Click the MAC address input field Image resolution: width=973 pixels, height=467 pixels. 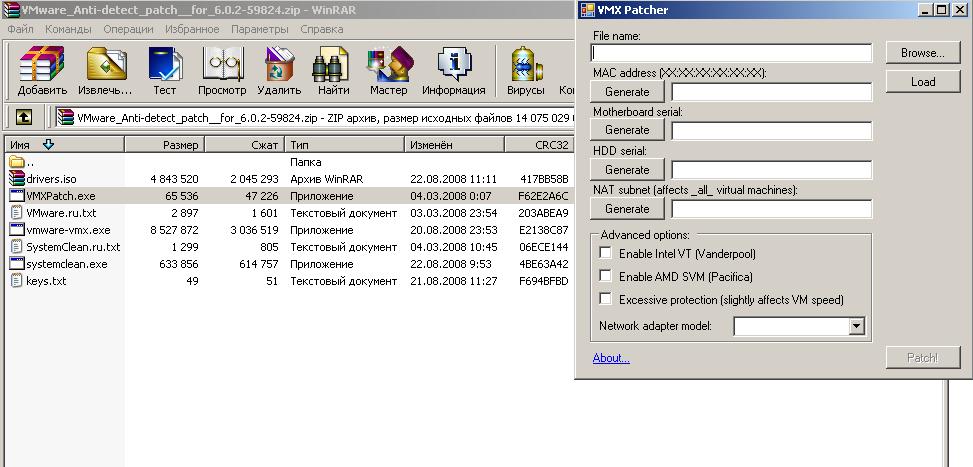[771, 92]
